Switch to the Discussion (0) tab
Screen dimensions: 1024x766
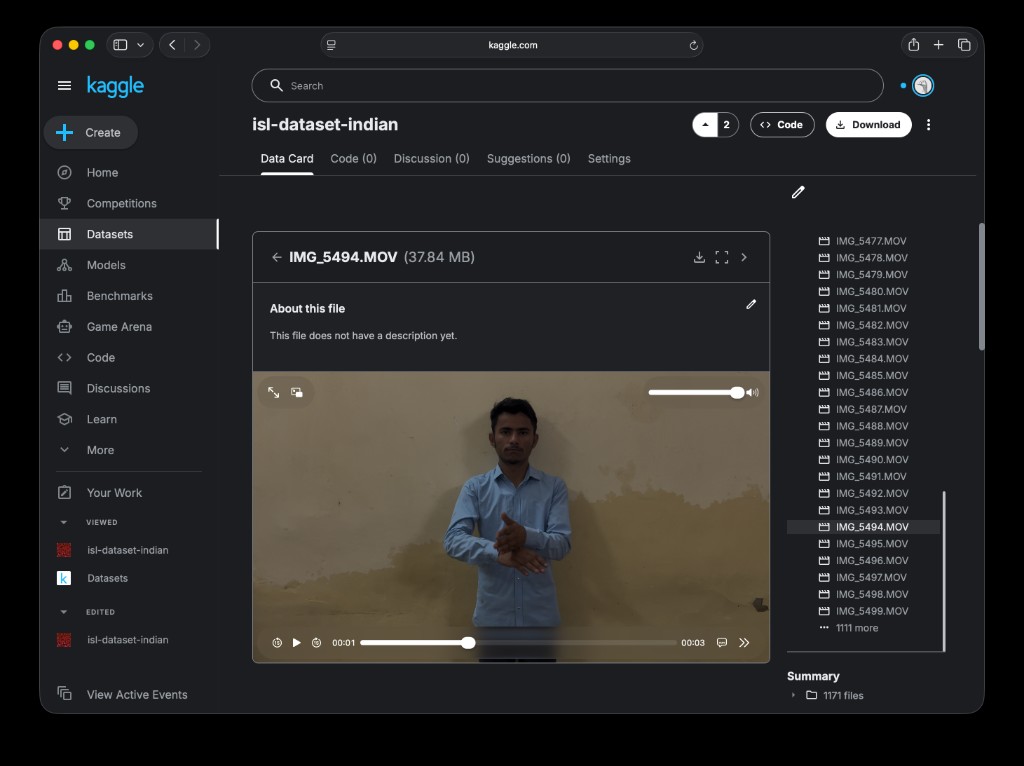pos(431,159)
